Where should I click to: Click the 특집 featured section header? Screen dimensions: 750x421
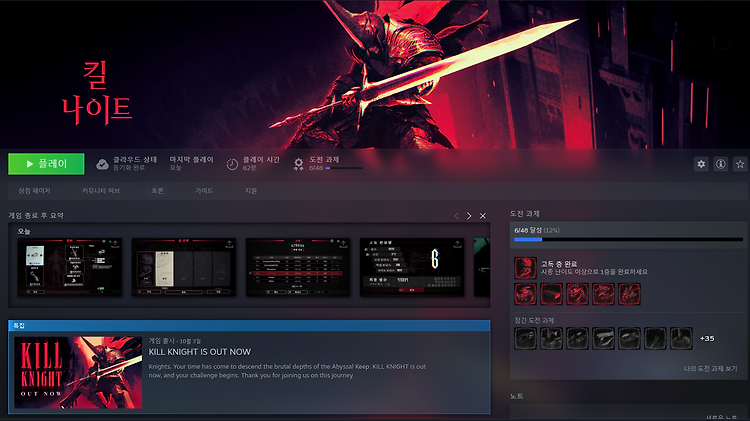[249, 325]
